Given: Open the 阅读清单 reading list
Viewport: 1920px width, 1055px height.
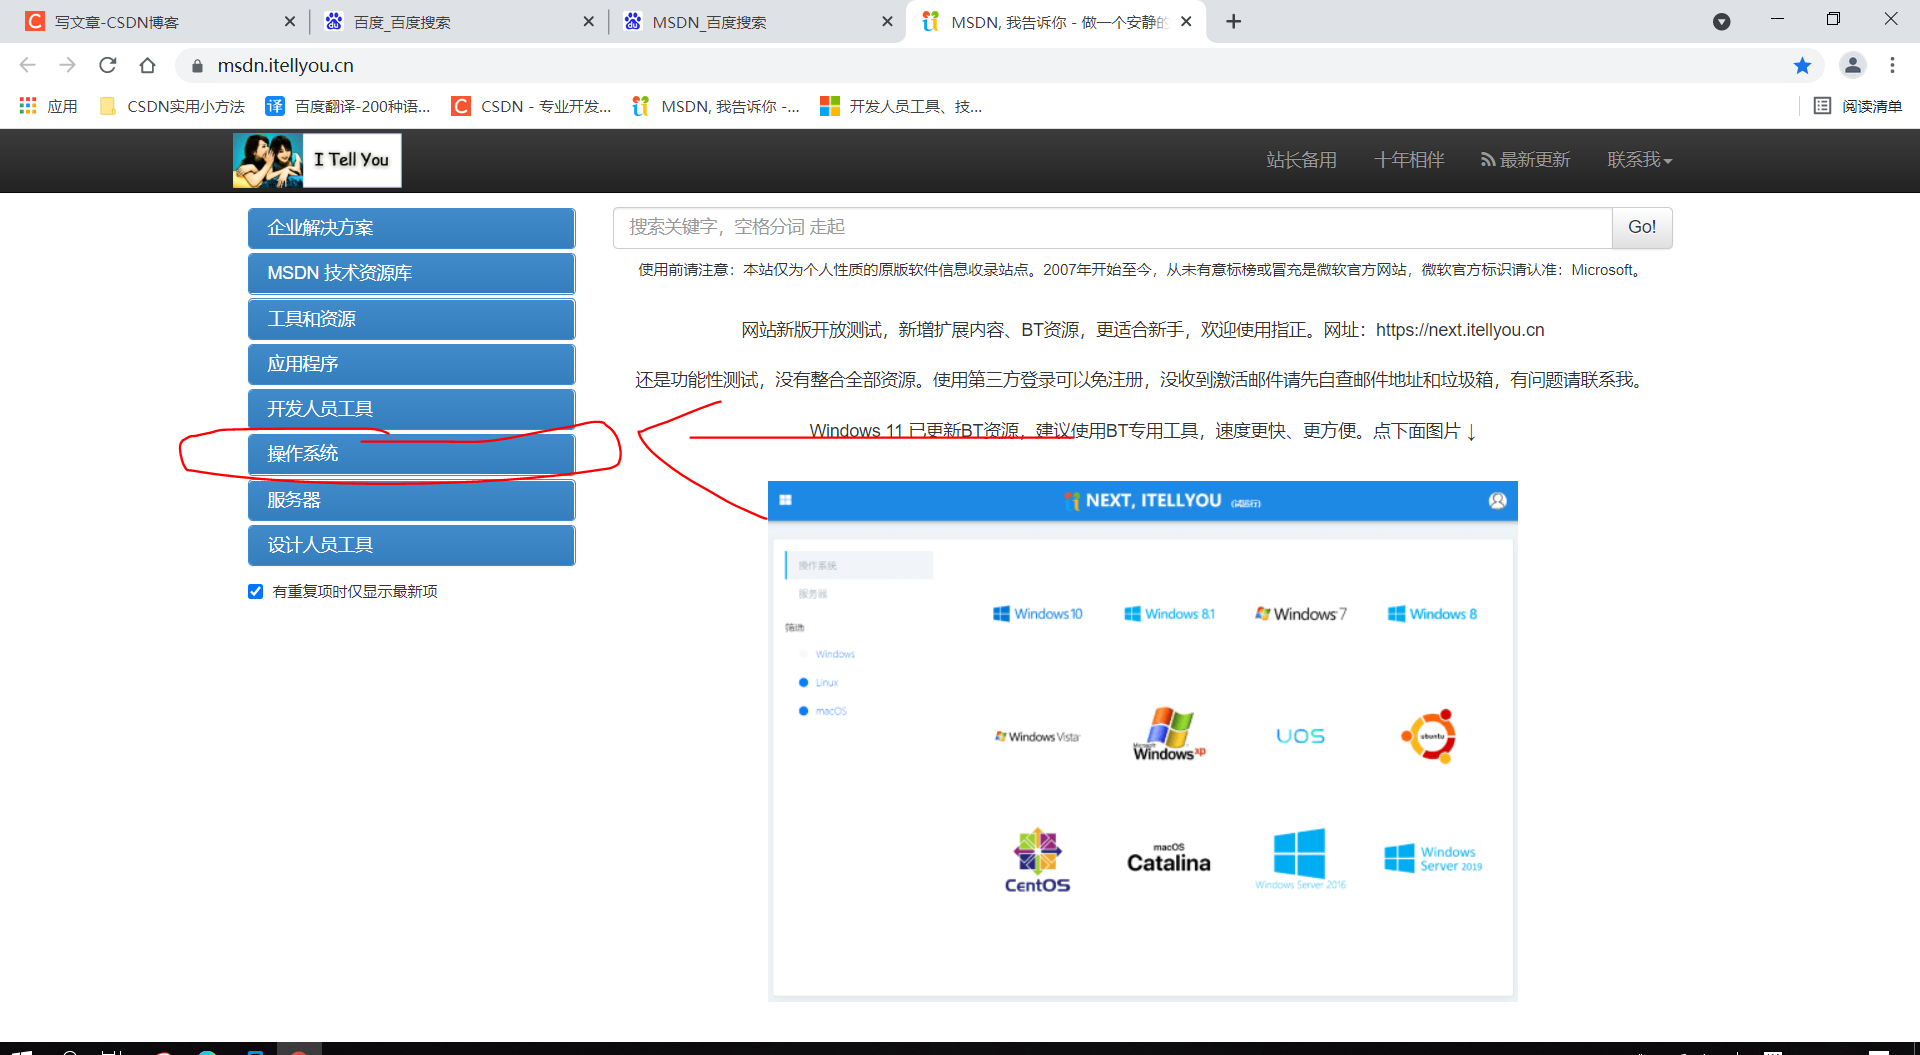Looking at the screenshot, I should point(1858,106).
